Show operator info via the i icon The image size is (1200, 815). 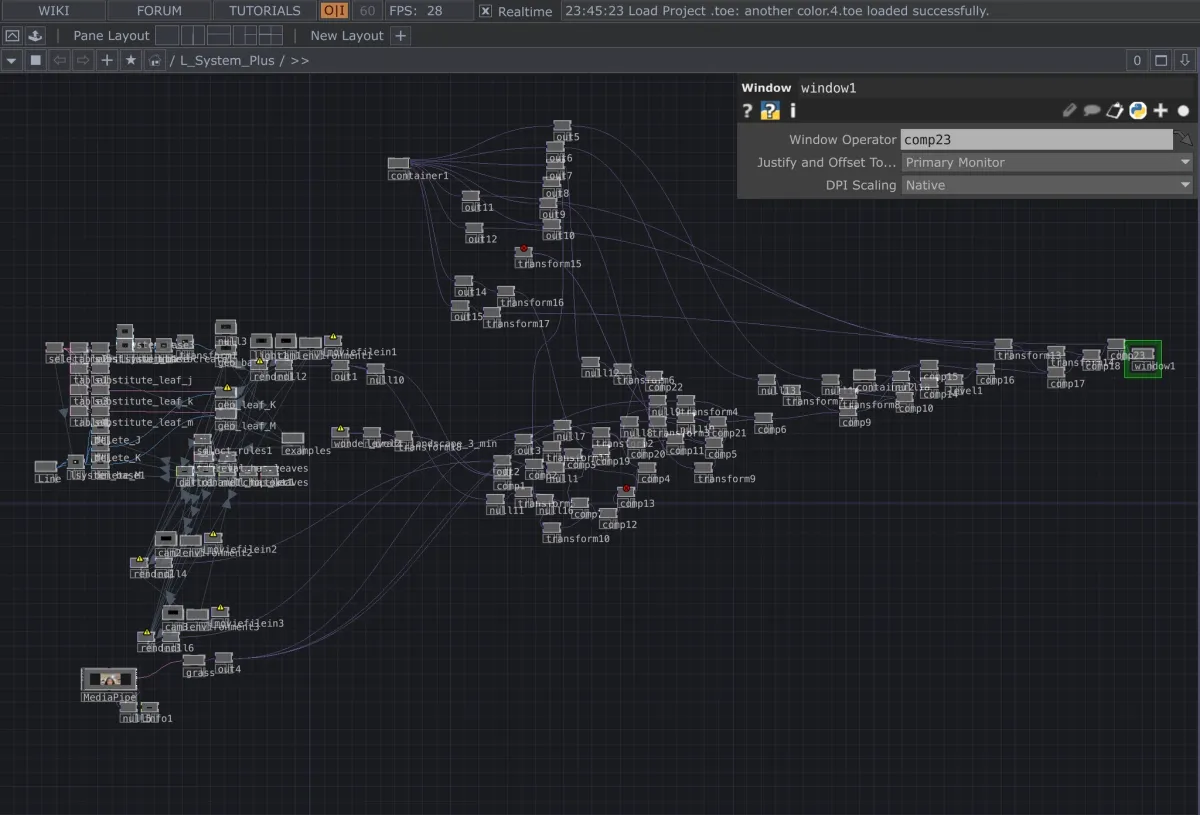click(x=793, y=111)
